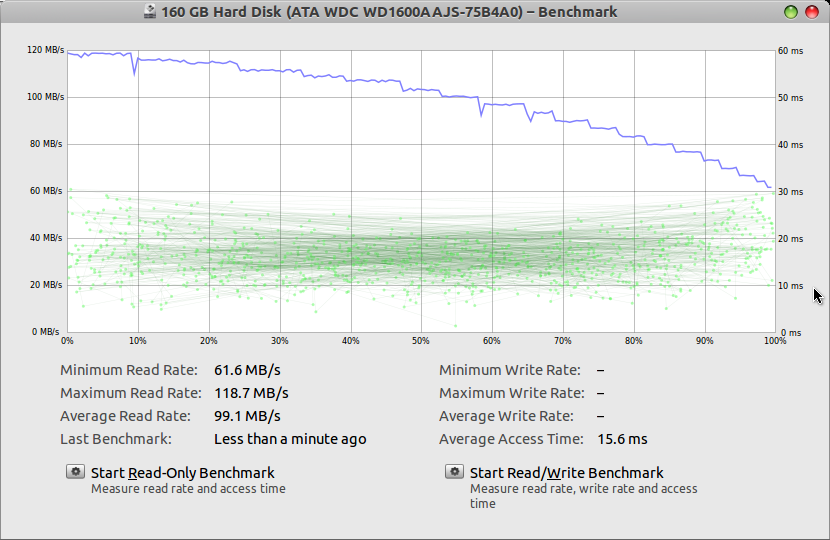Click the Minimum Write Rate label
830x540 pixels.
(x=509, y=370)
